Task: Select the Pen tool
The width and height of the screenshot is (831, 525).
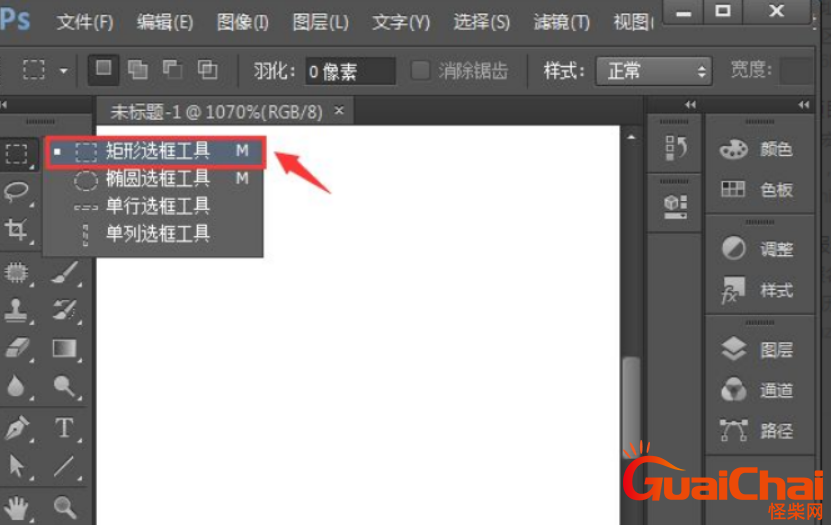Action: coord(17,428)
